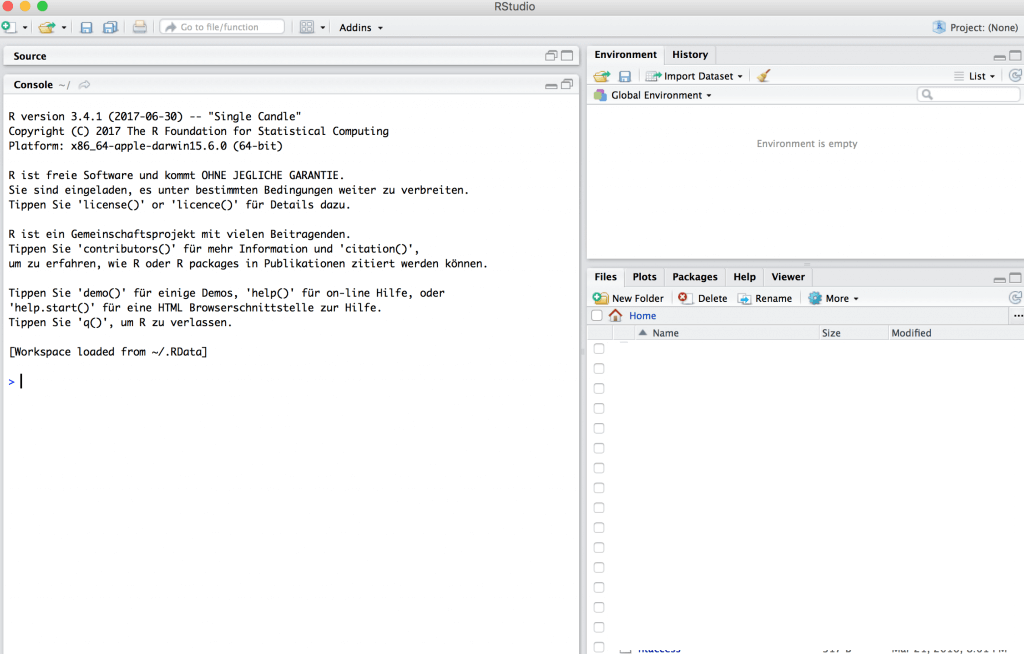Screen dimensions: 1024x654
Task: Open the Project: (None) menu
Action: (976, 27)
